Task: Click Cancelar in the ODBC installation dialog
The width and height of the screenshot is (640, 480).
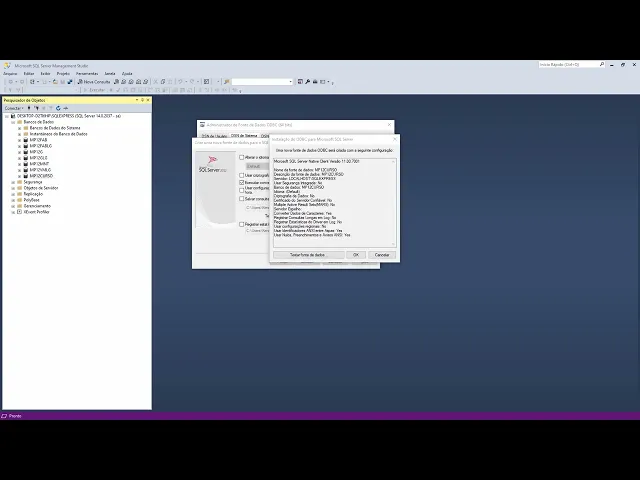Action: point(382,255)
